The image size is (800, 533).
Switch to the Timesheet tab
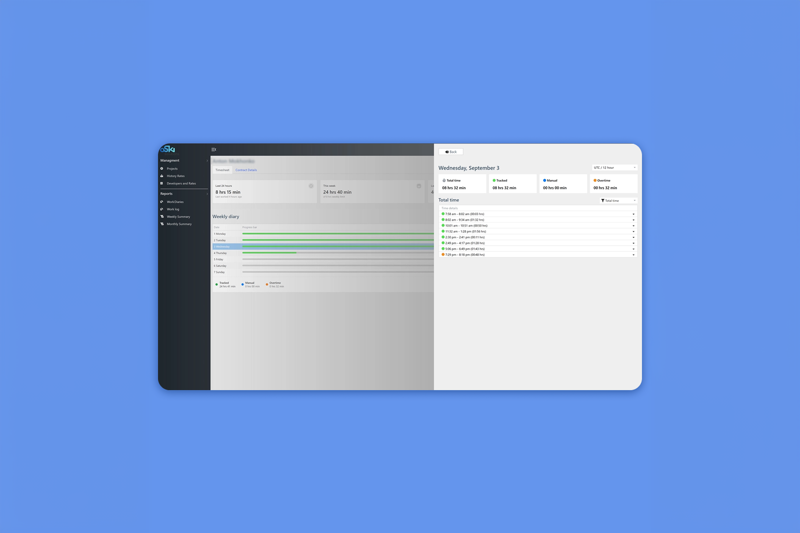tap(222, 170)
